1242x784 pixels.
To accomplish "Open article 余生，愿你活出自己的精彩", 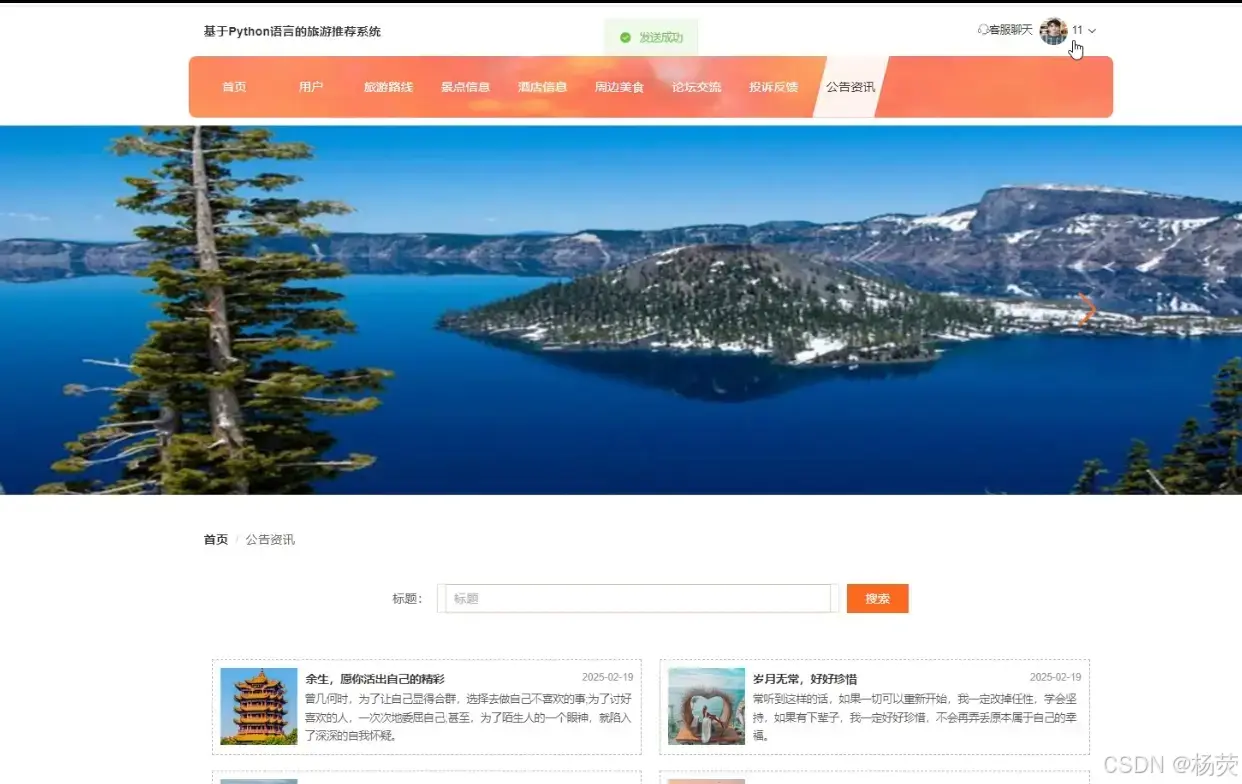I will click(375, 679).
